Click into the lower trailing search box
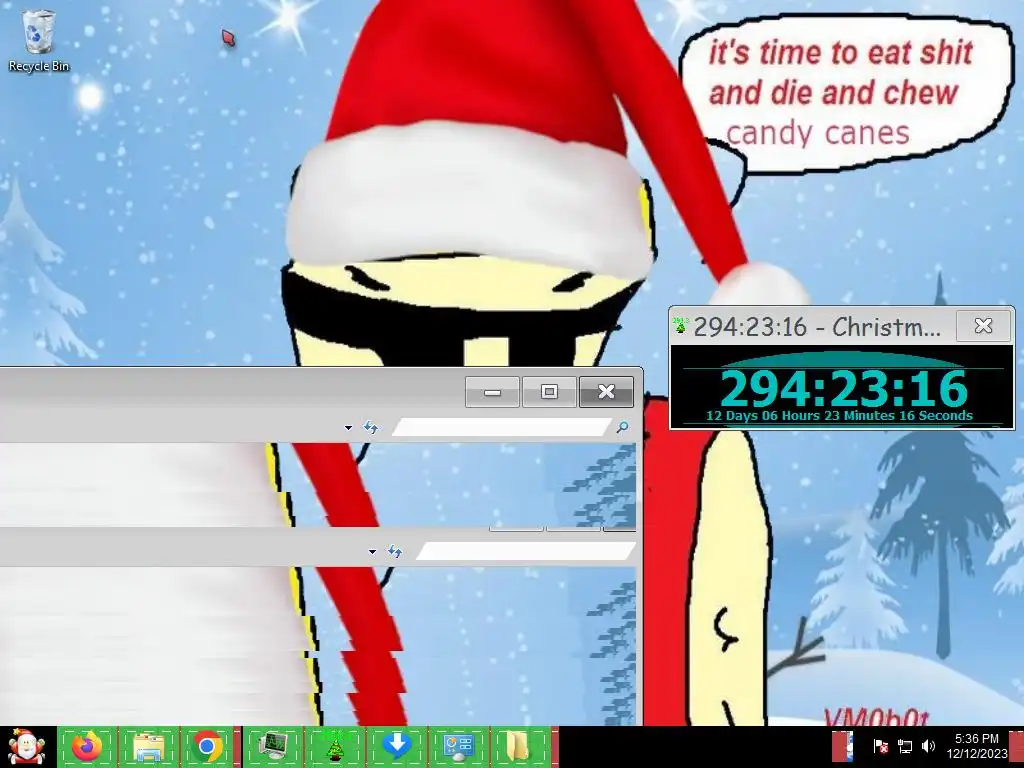This screenshot has width=1024, height=768. pos(526,552)
